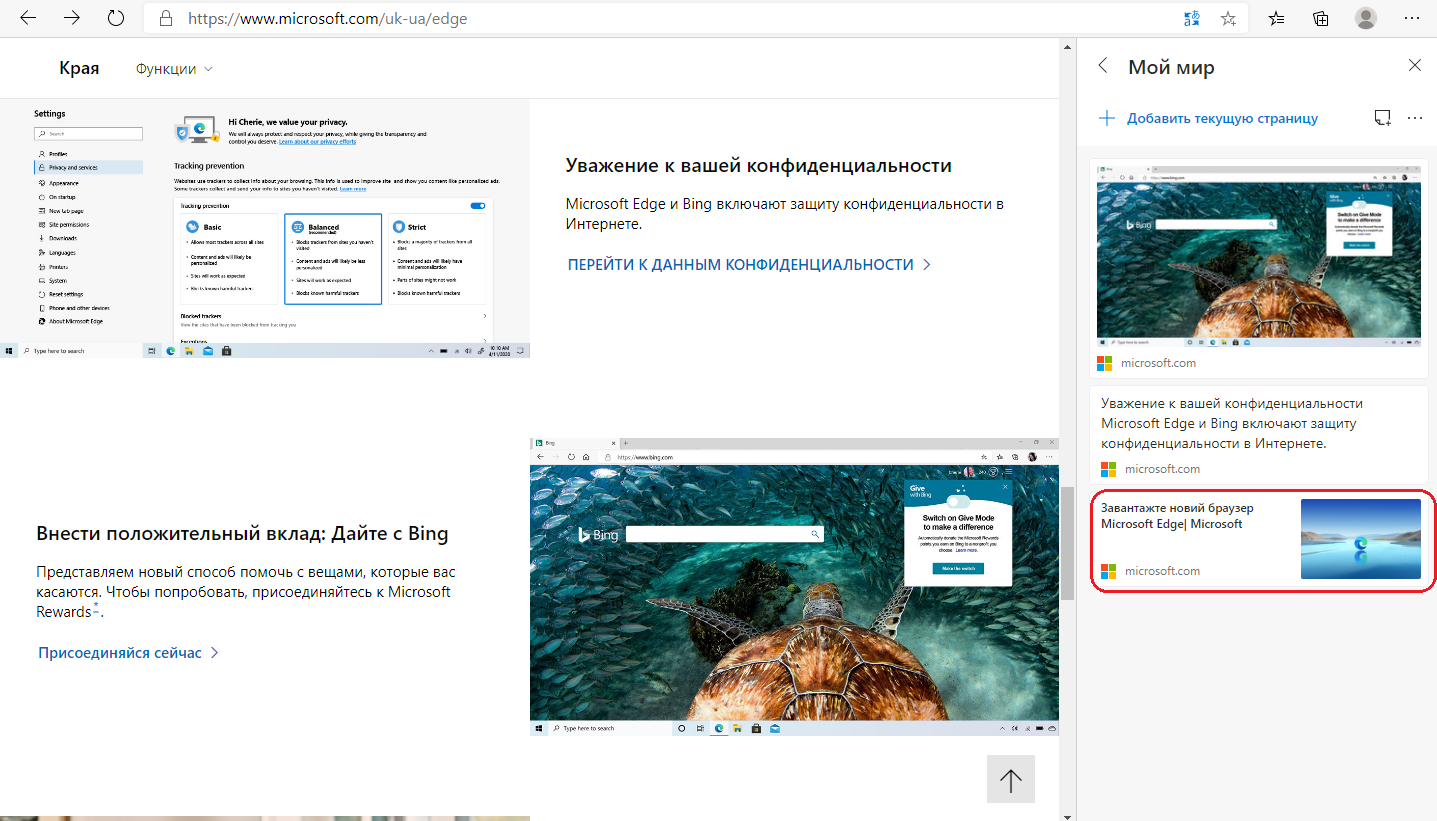Open Завантажте новий браузер Microsoft Edge card
The width and height of the screenshot is (1437, 821).
[x=1258, y=539]
